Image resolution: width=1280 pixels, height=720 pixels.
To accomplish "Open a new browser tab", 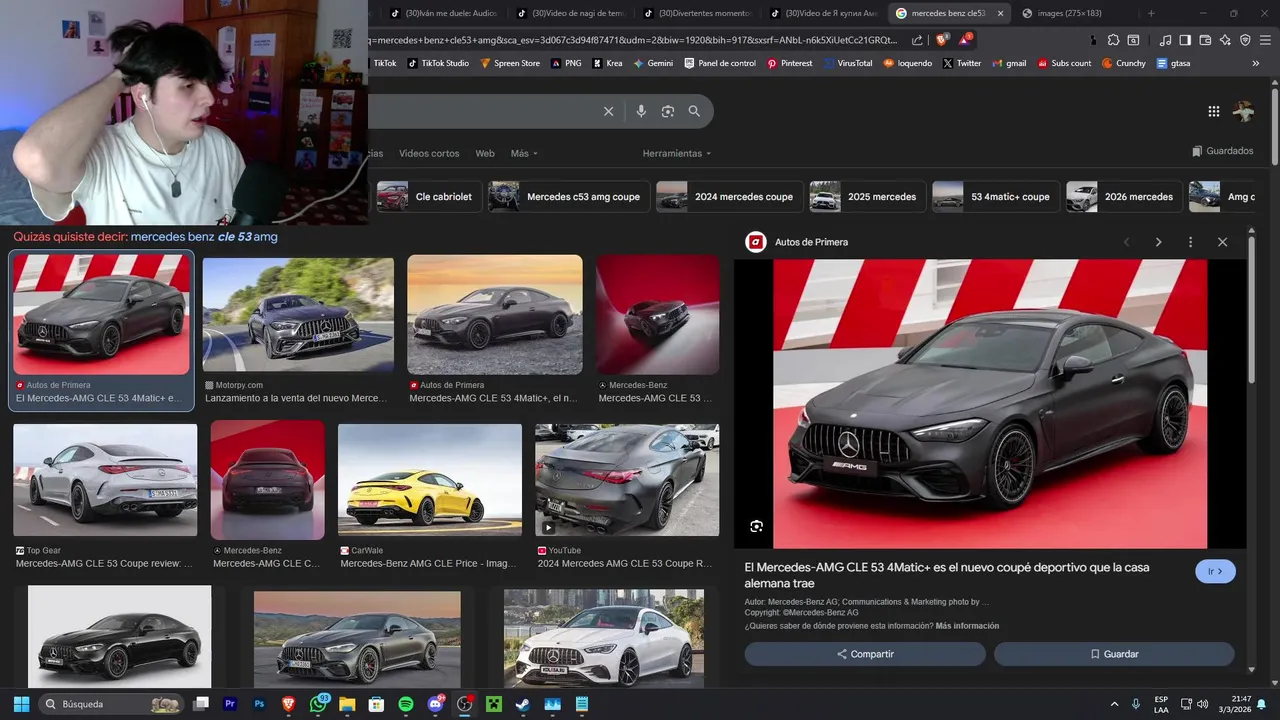I will [x=1151, y=13].
